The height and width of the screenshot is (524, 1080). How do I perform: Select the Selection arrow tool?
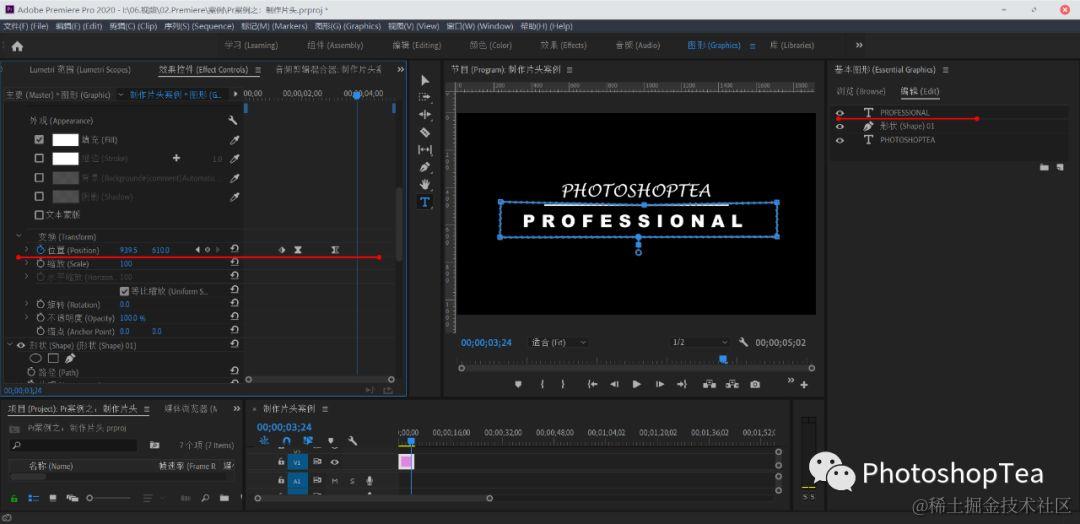click(x=424, y=81)
